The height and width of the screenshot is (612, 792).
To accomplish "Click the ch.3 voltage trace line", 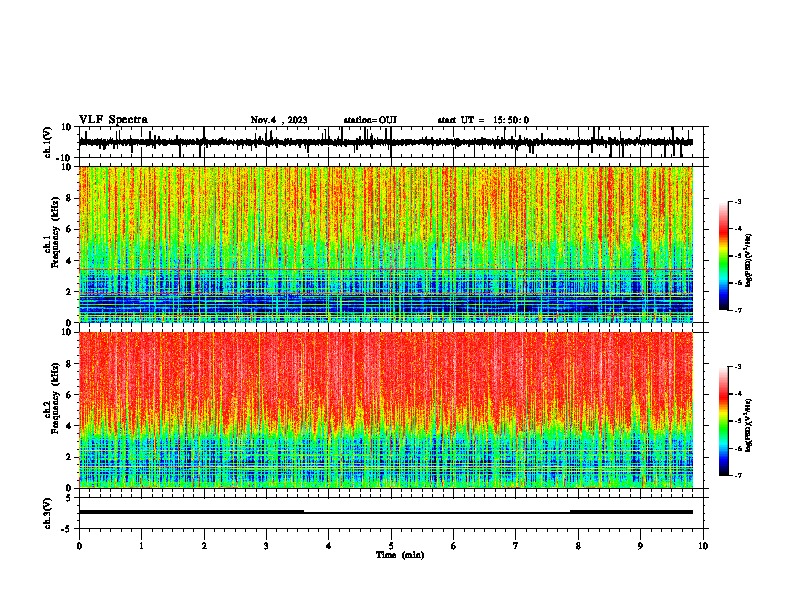I will tap(386, 512).
